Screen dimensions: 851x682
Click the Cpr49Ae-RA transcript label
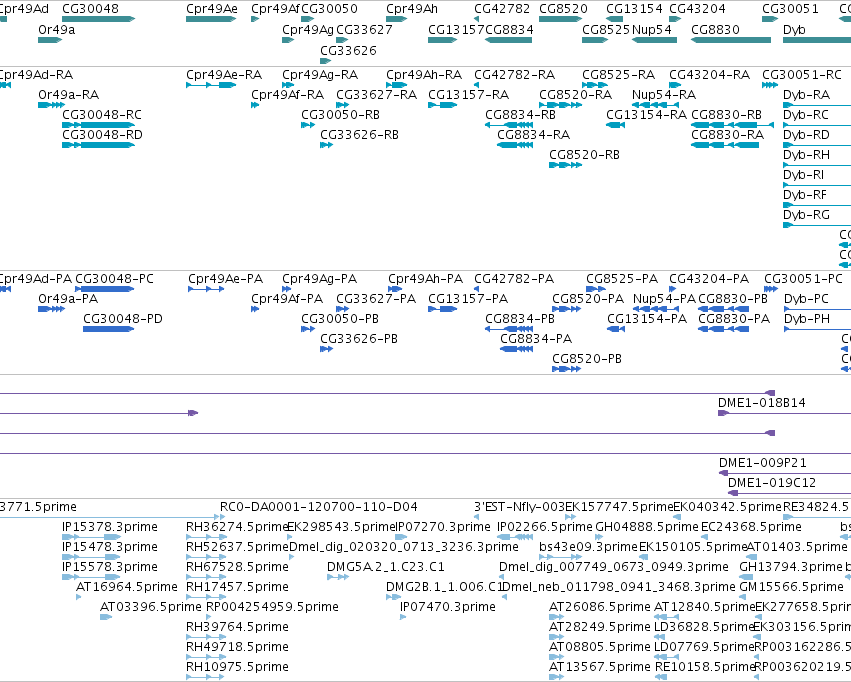click(224, 75)
